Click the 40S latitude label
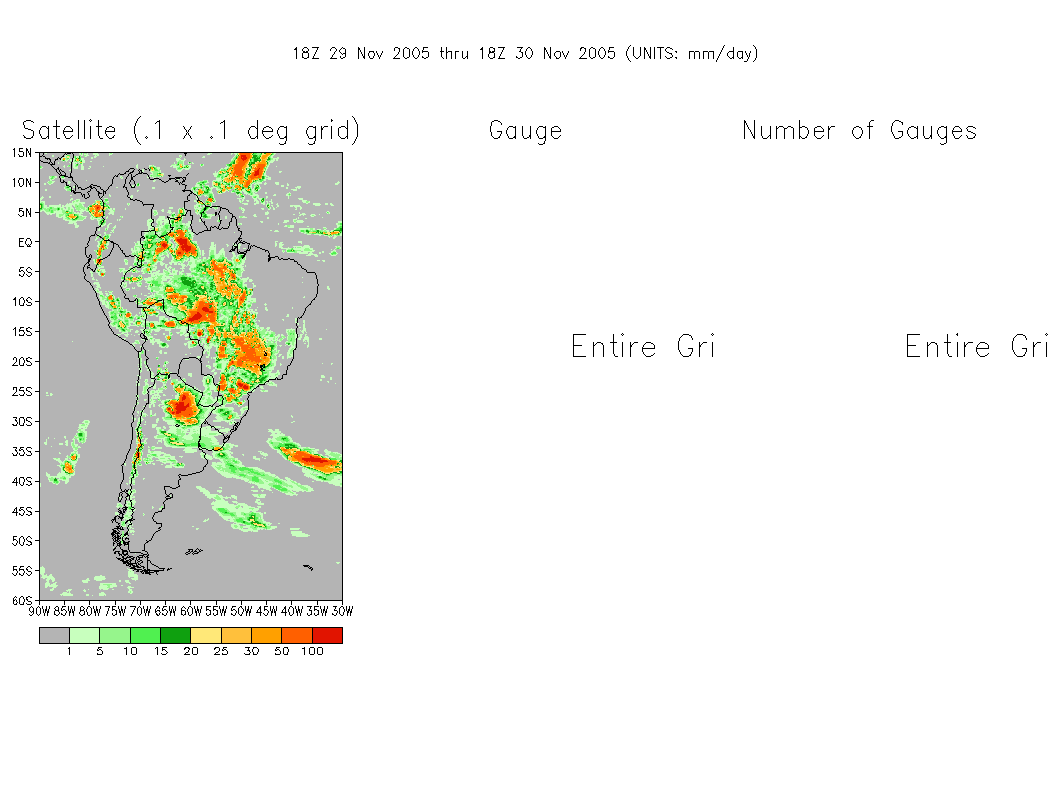The width and height of the screenshot is (1050, 800). pyautogui.click(x=21, y=481)
